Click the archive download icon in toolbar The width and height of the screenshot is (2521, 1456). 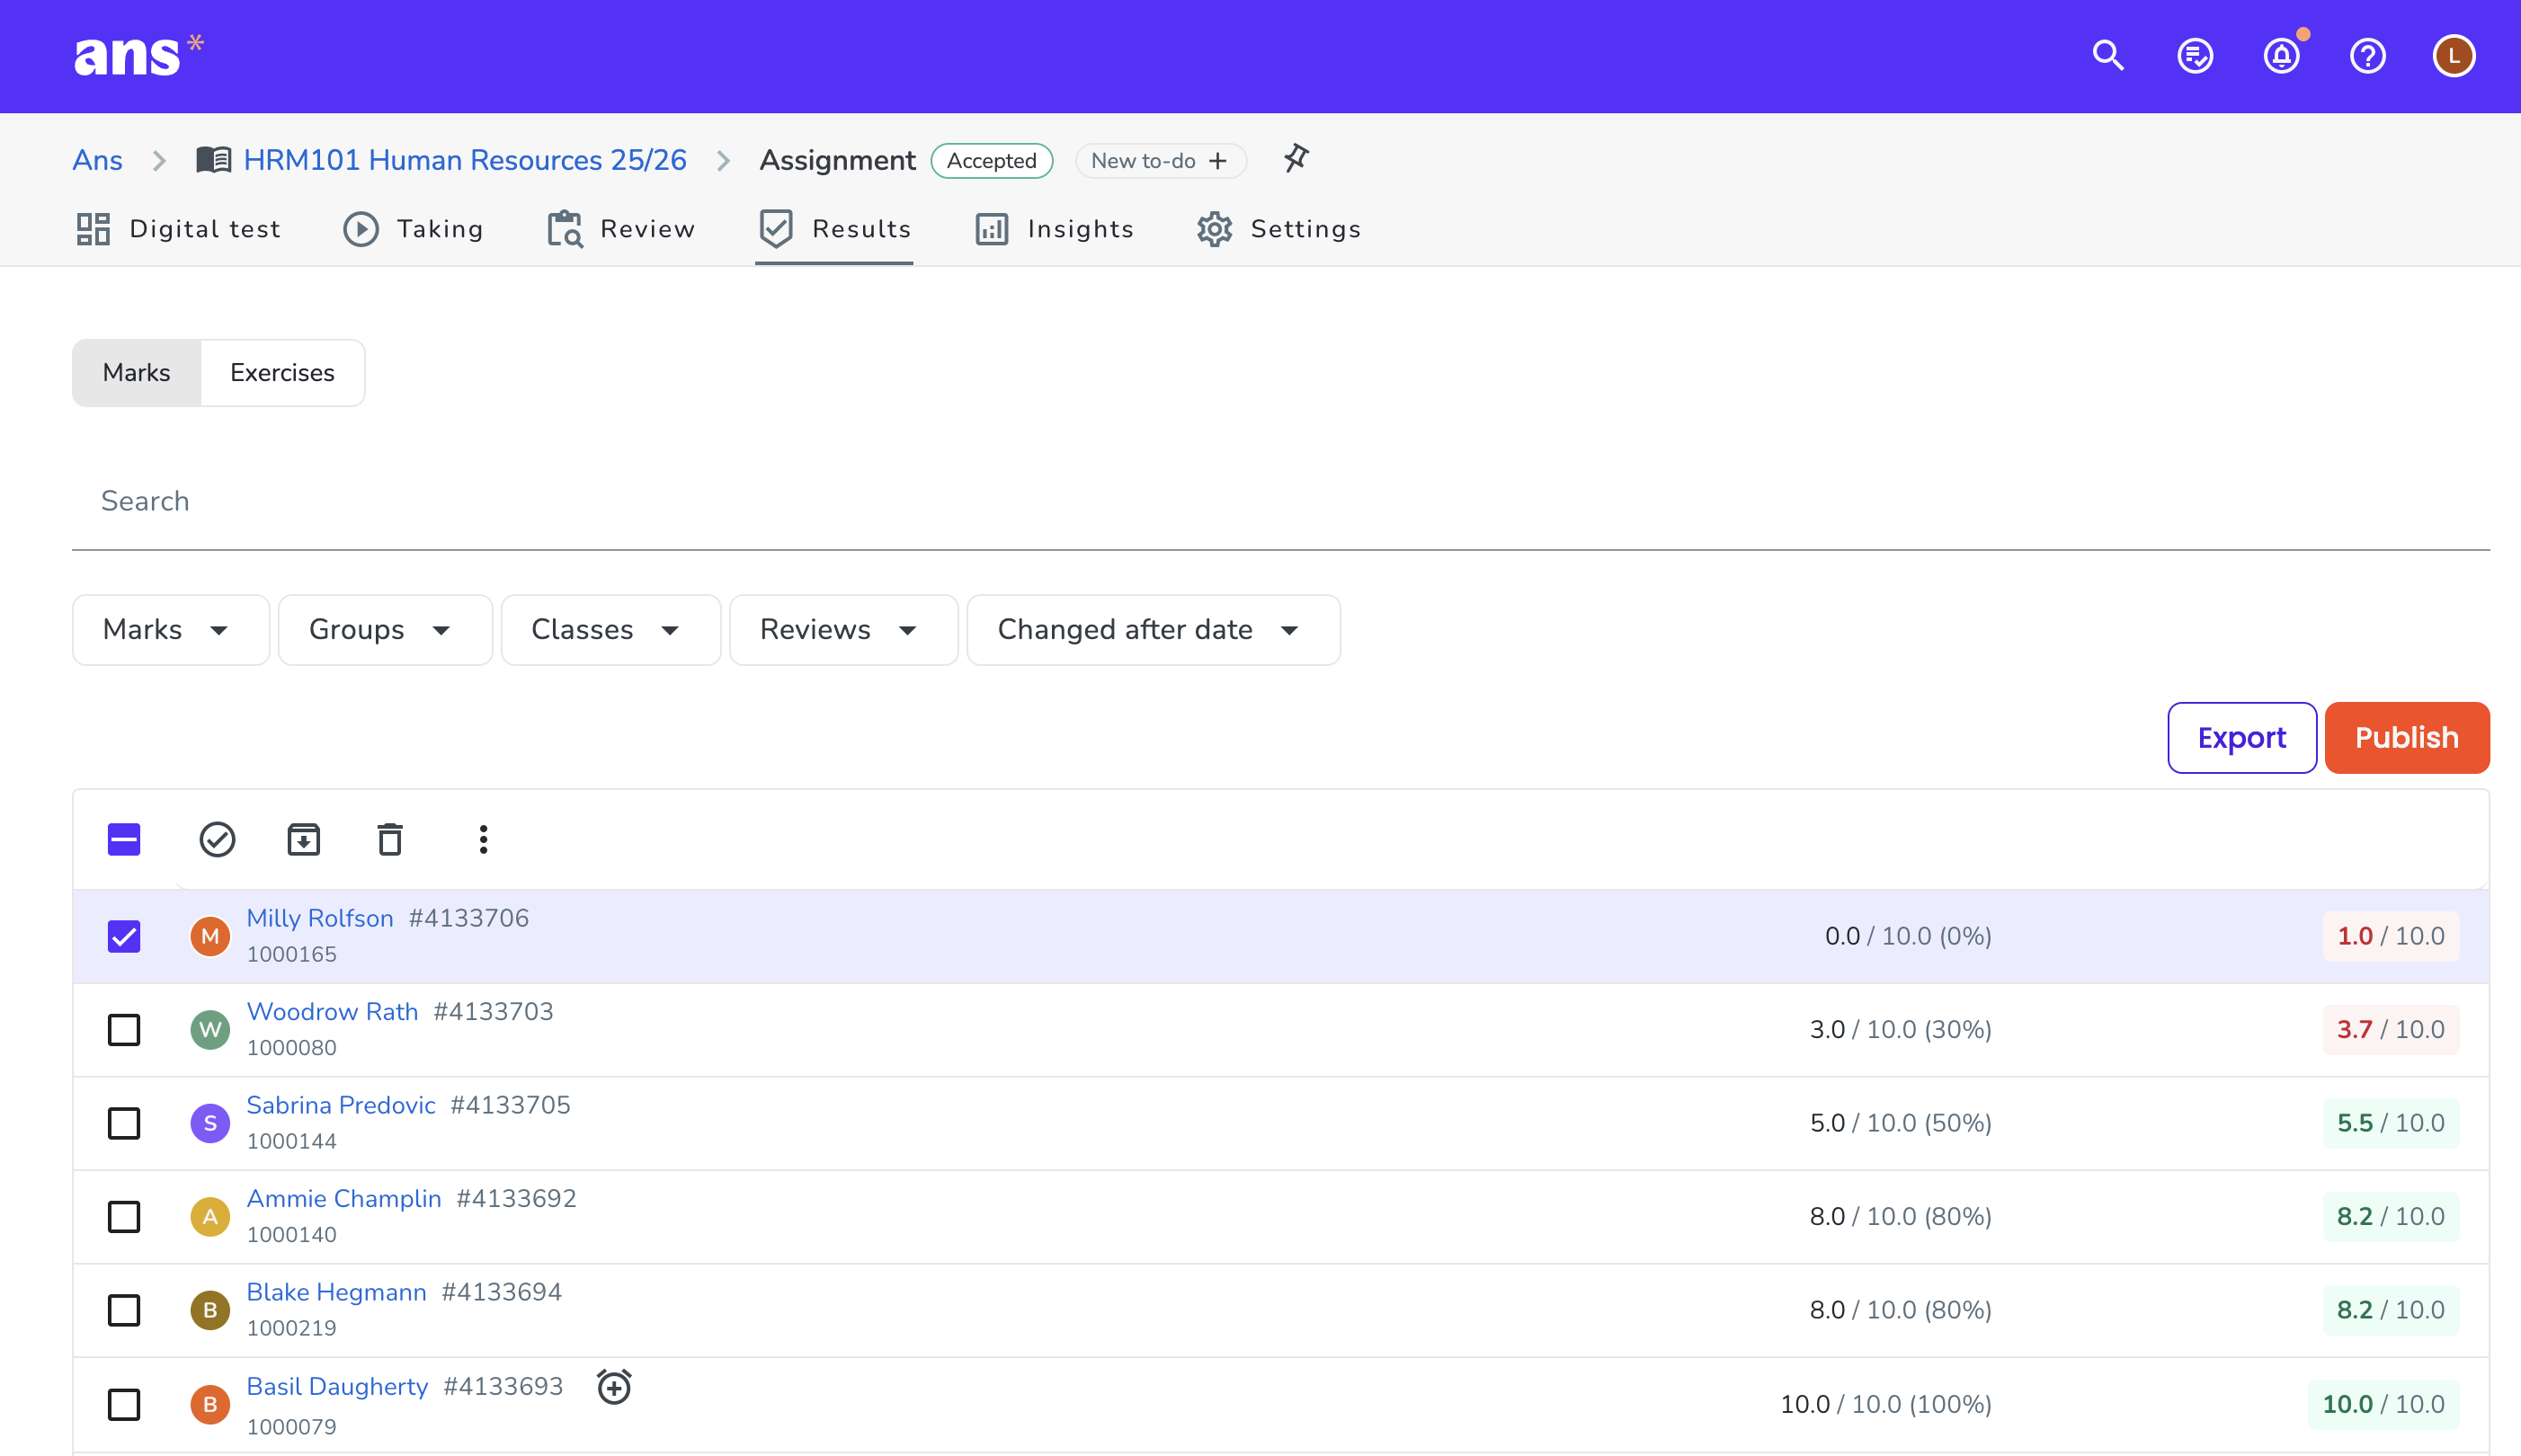[x=303, y=840]
